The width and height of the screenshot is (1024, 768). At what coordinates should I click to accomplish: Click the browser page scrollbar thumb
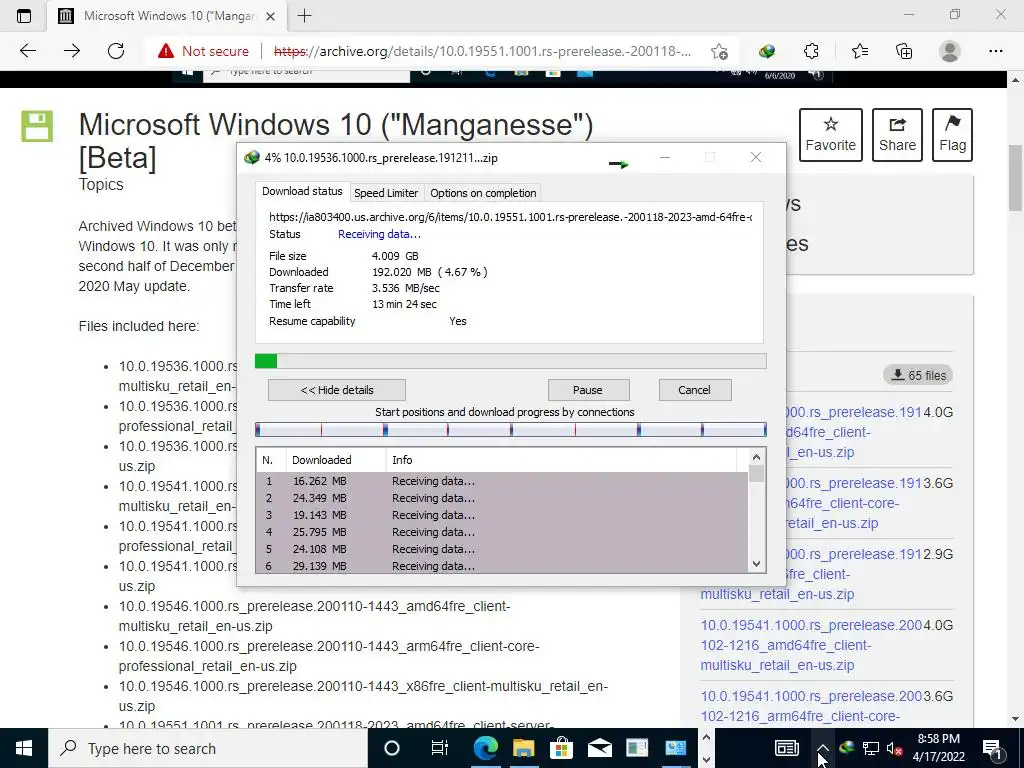(x=1015, y=178)
